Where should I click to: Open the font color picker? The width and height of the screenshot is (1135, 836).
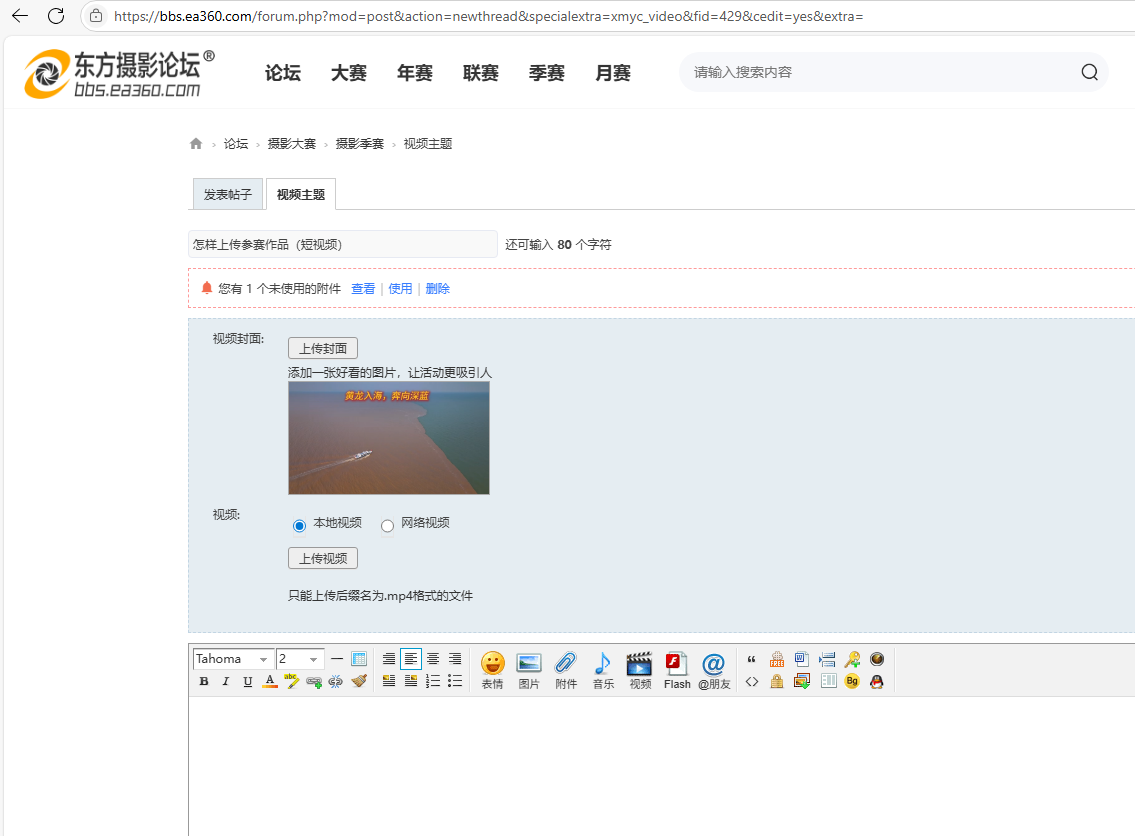coord(270,681)
